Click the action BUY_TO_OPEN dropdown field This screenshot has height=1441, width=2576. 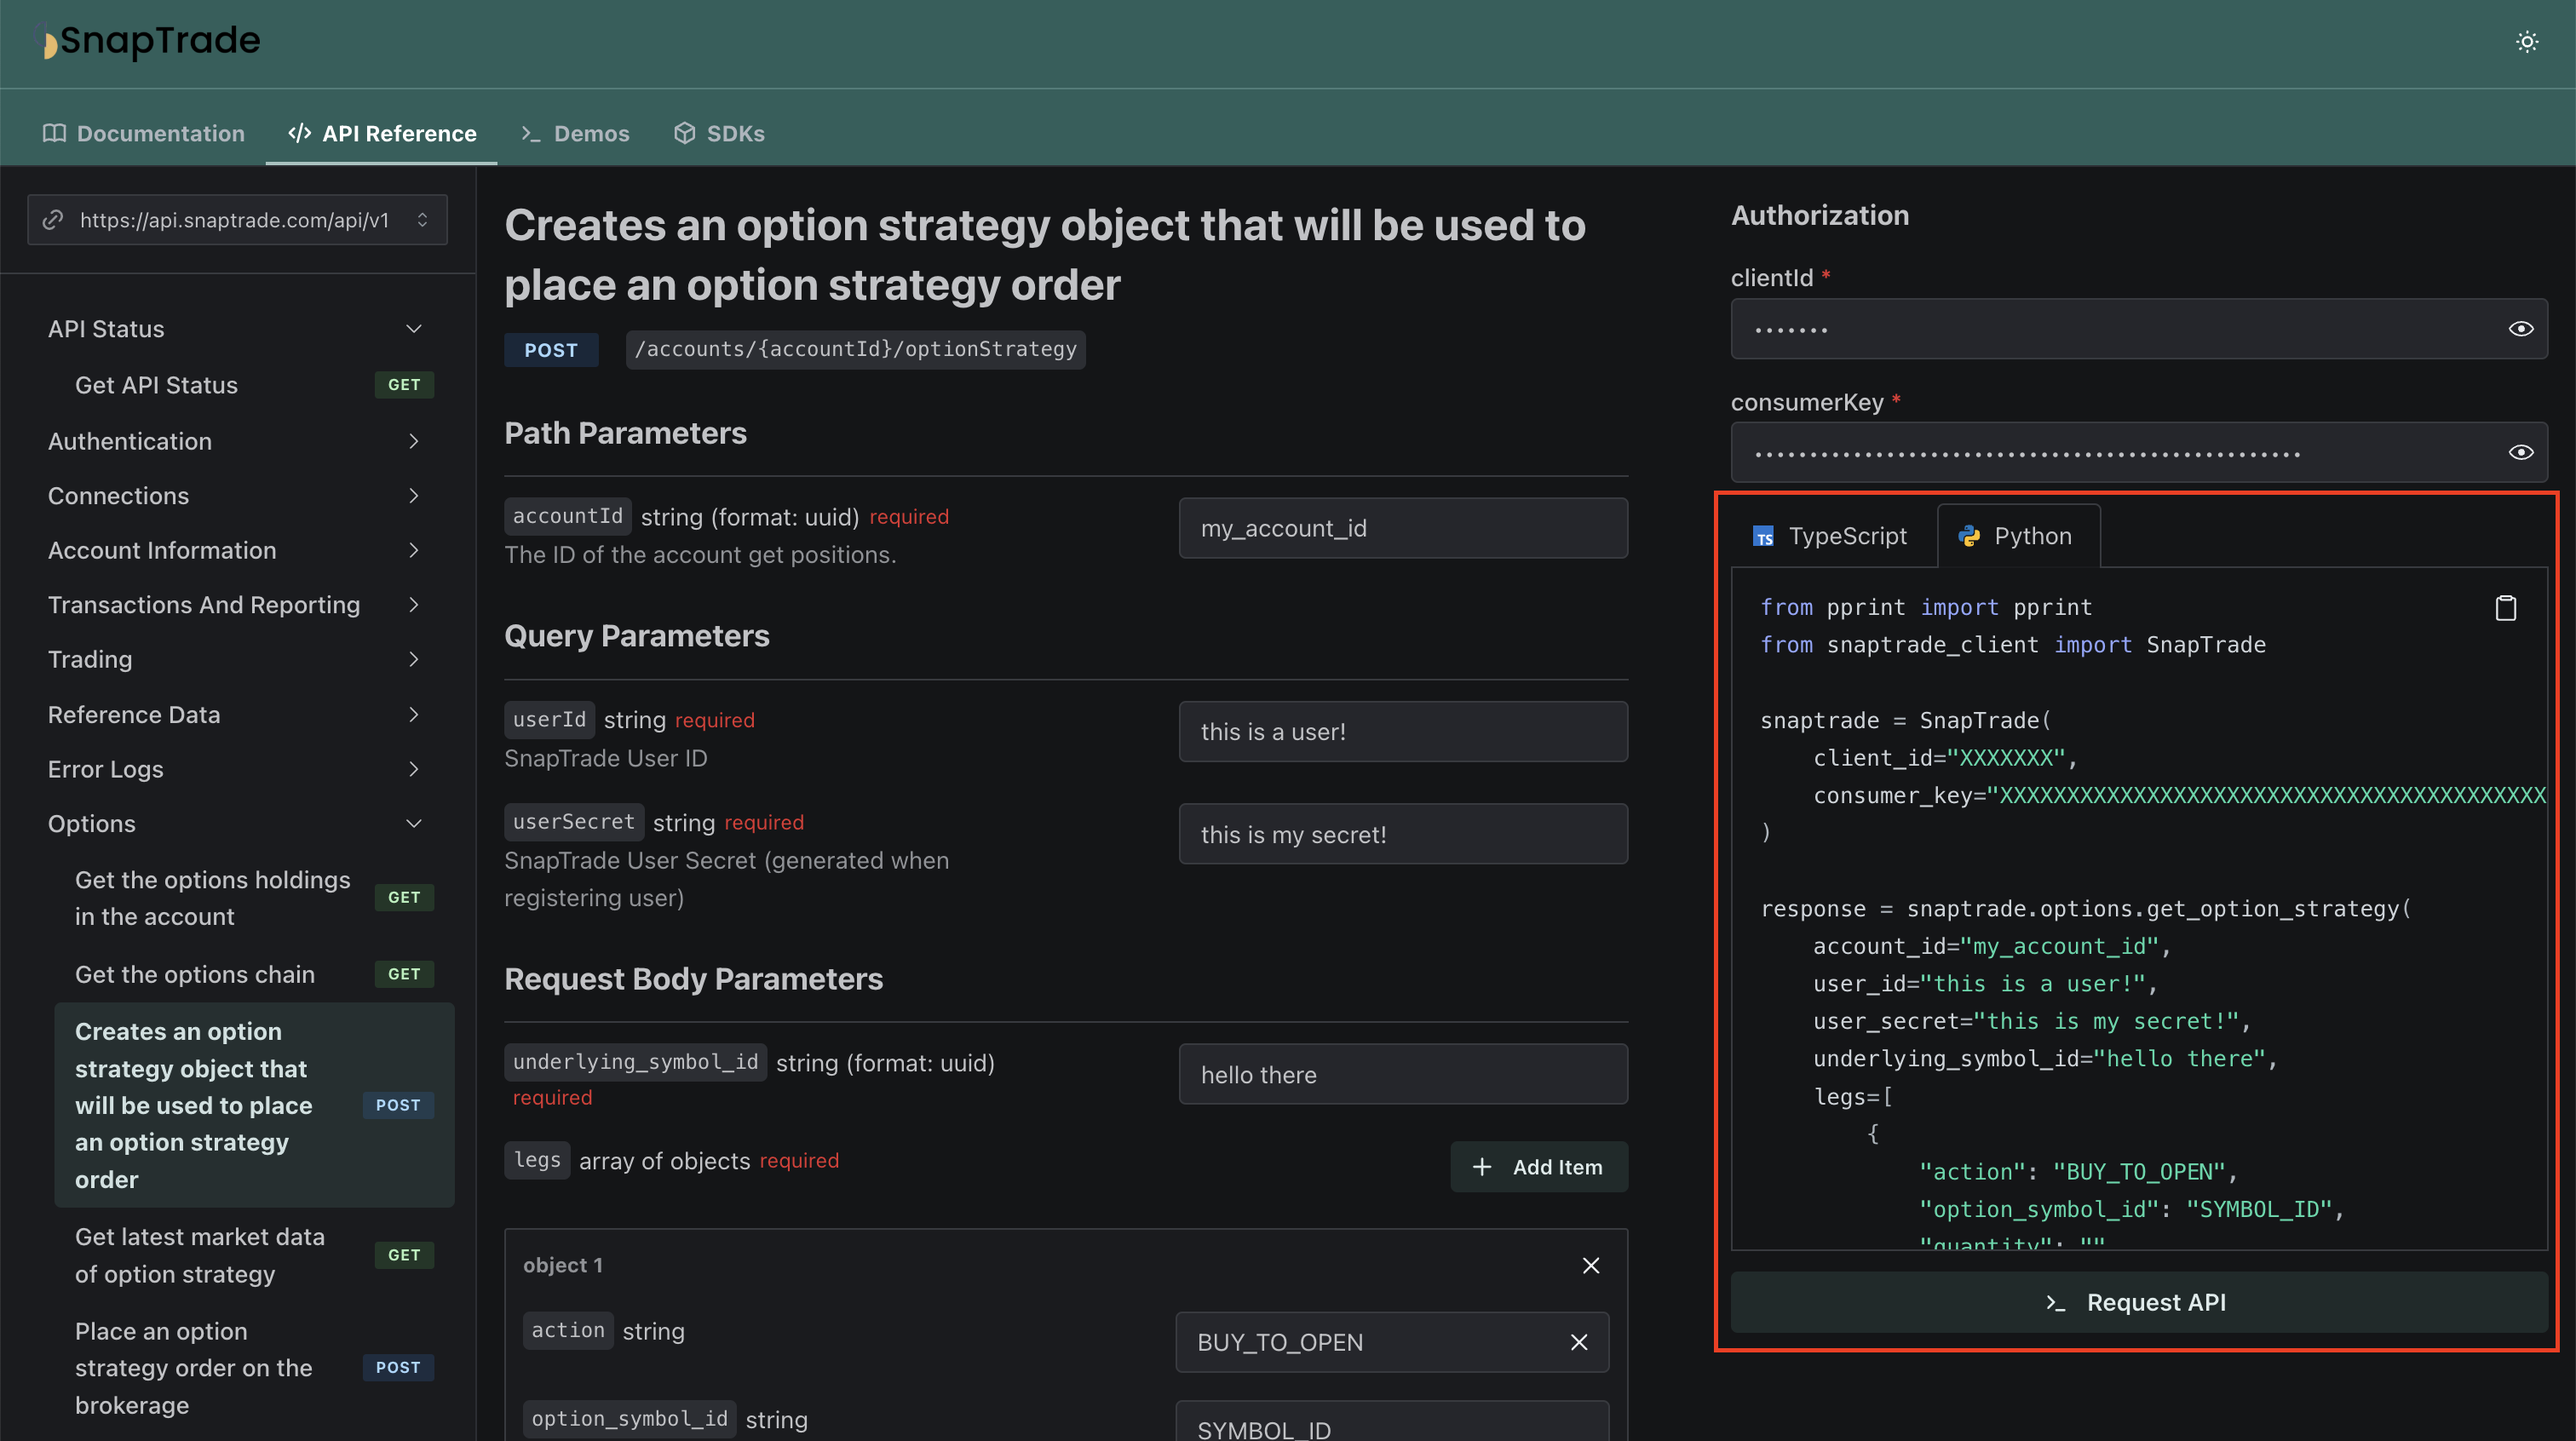(1392, 1342)
